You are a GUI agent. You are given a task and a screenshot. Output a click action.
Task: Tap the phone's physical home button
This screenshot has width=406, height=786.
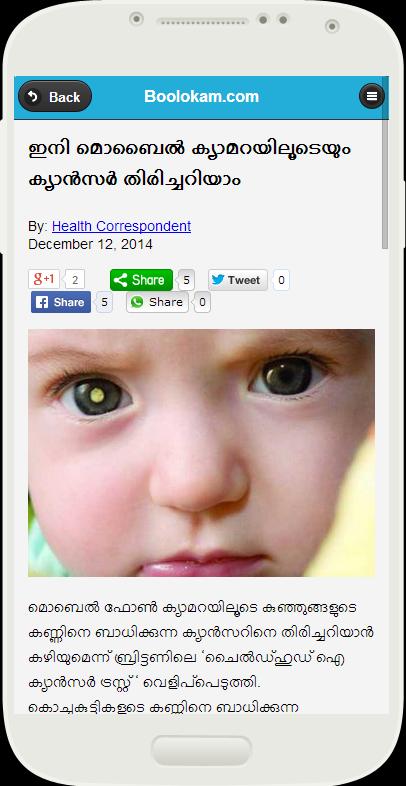(201, 750)
